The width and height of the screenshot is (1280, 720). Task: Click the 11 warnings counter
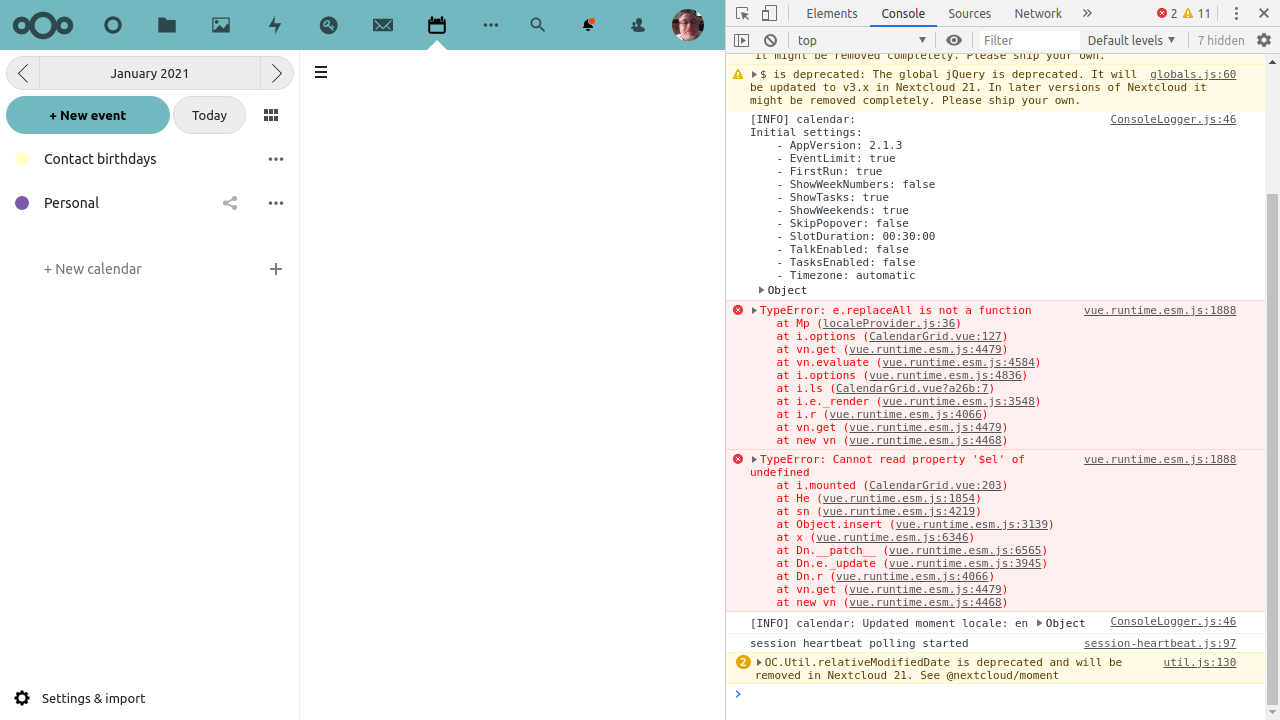click(1197, 13)
